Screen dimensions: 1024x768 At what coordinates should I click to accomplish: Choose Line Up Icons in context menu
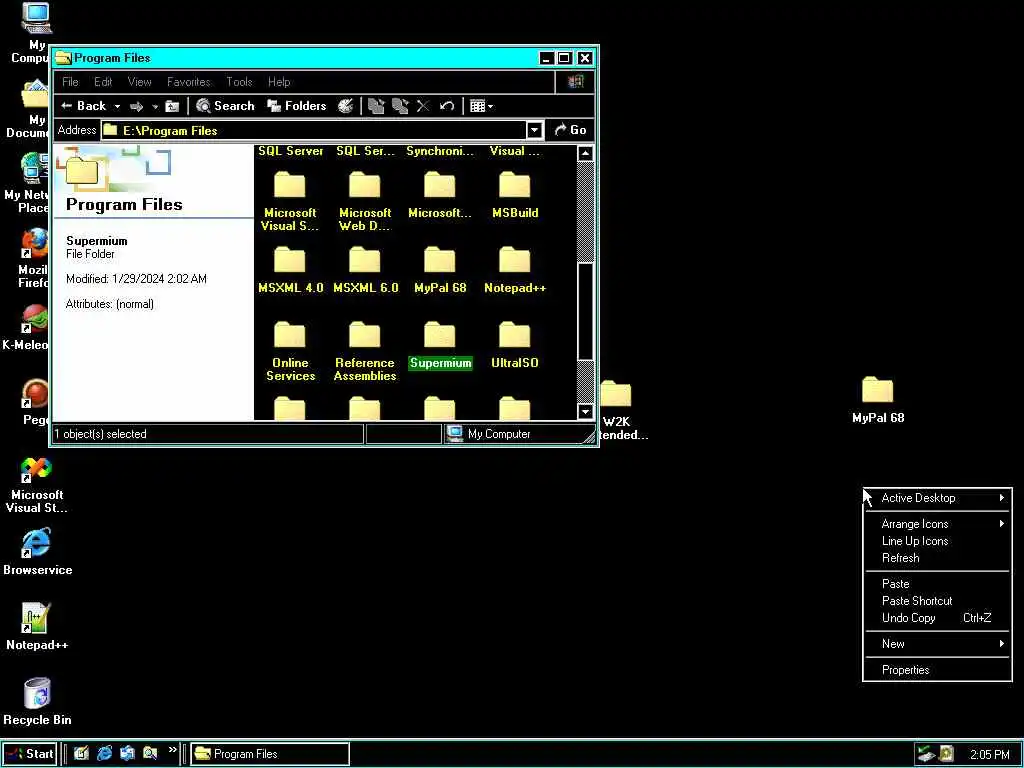pos(937,541)
